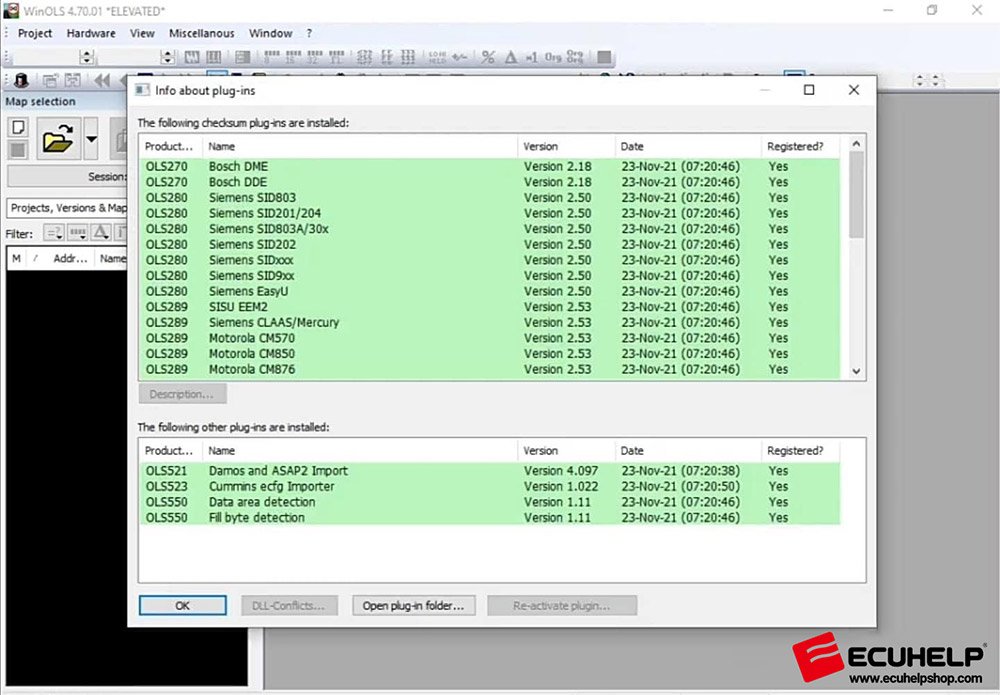Select the Cummins ecfg Importer row

click(x=489, y=486)
